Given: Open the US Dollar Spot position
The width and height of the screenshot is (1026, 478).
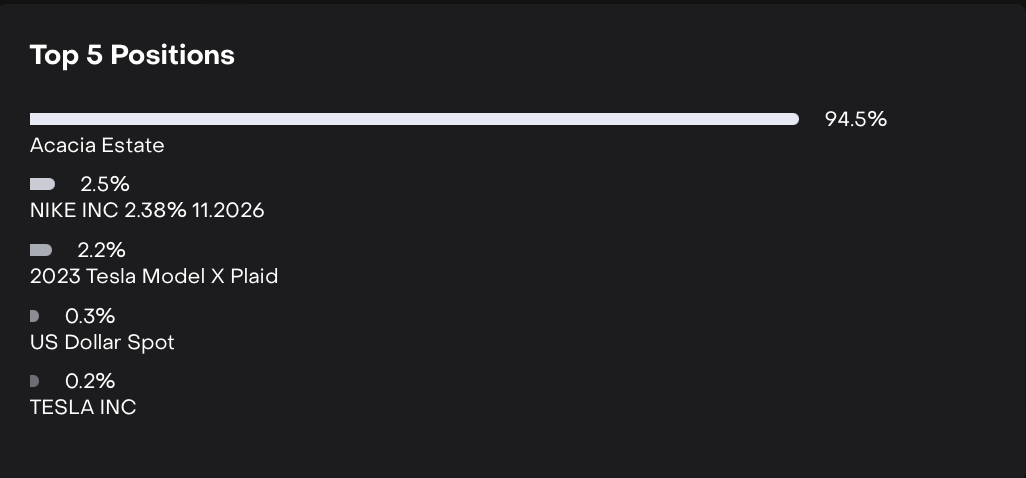Looking at the screenshot, I should pos(102,342).
